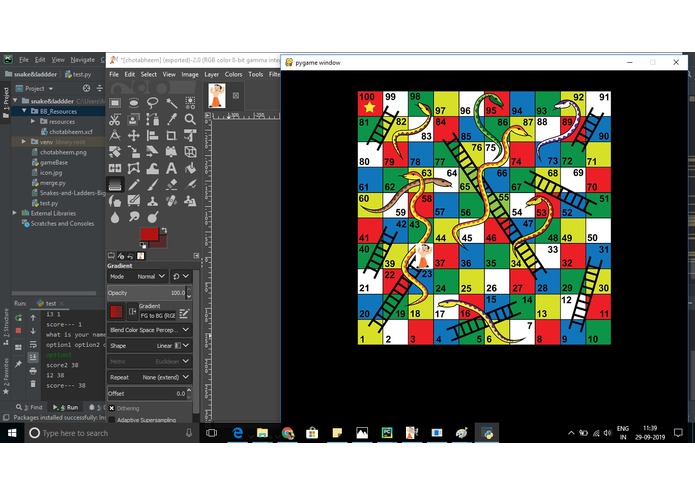Click the gradient preview swatch in GIMP options
The width and height of the screenshot is (695, 494).
click(x=116, y=312)
